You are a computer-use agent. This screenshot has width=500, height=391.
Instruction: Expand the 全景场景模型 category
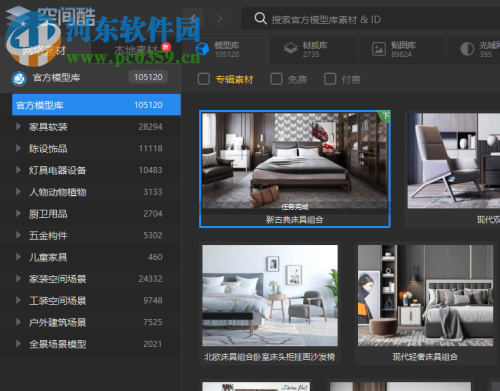click(18, 344)
